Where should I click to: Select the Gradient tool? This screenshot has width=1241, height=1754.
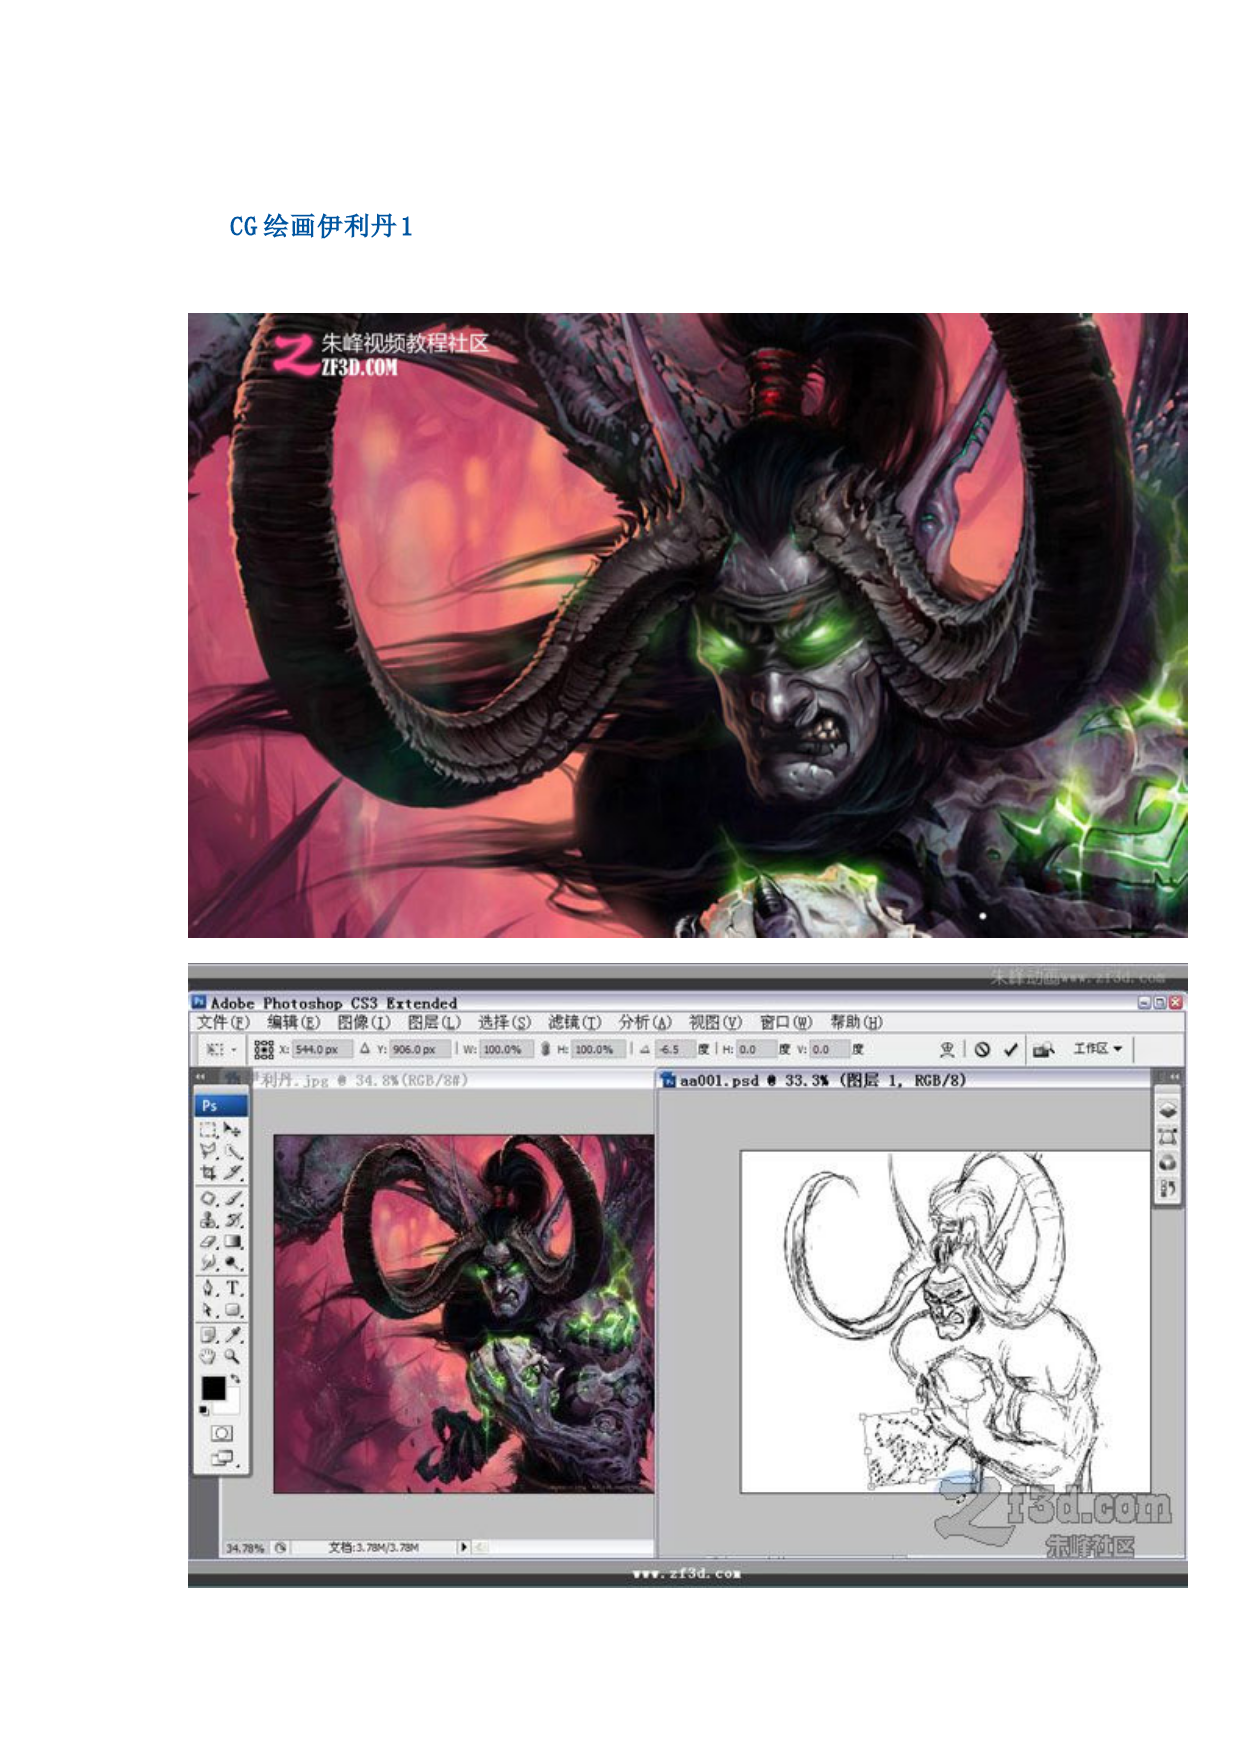[232, 1242]
